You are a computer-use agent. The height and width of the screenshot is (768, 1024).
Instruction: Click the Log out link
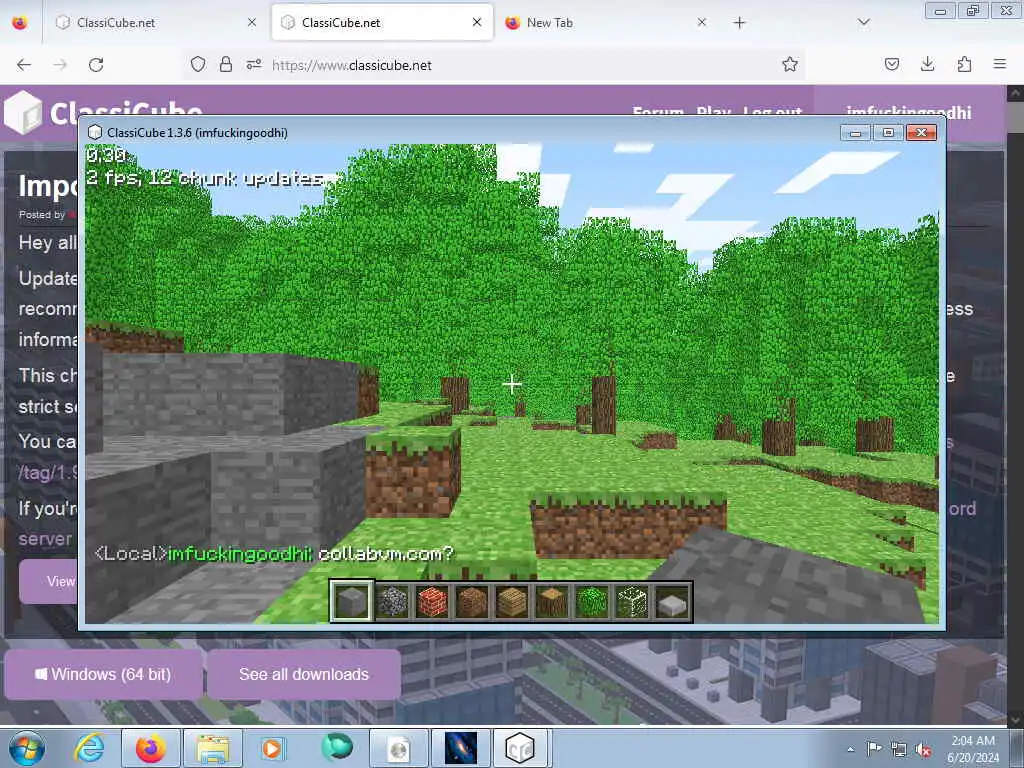(772, 112)
